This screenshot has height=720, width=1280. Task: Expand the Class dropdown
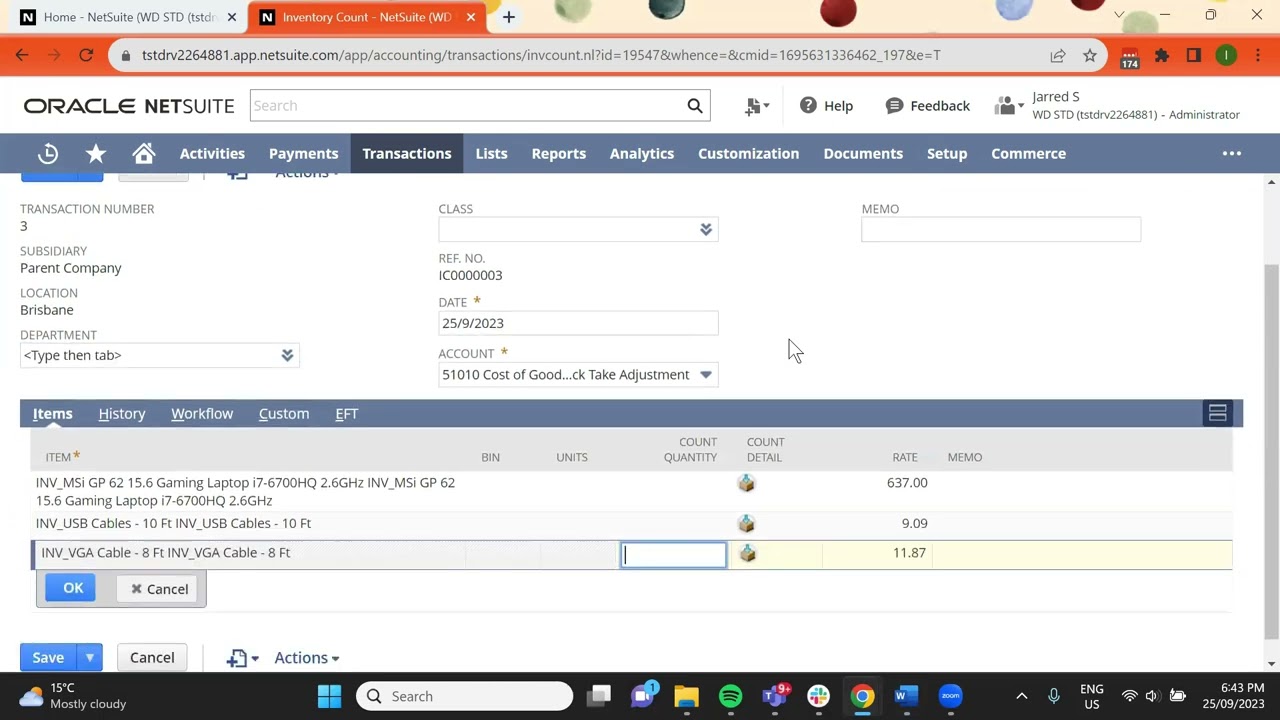coord(706,229)
